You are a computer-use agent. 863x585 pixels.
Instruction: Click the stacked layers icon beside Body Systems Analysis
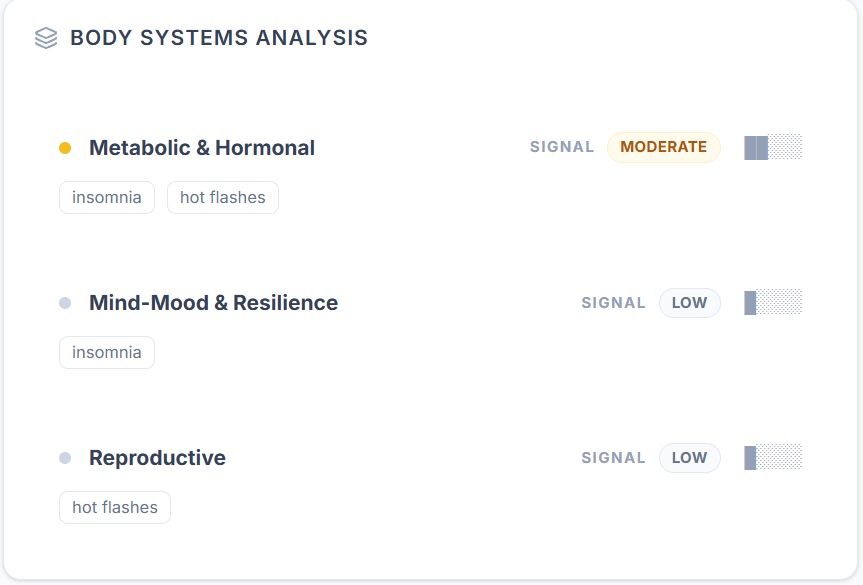click(46, 38)
